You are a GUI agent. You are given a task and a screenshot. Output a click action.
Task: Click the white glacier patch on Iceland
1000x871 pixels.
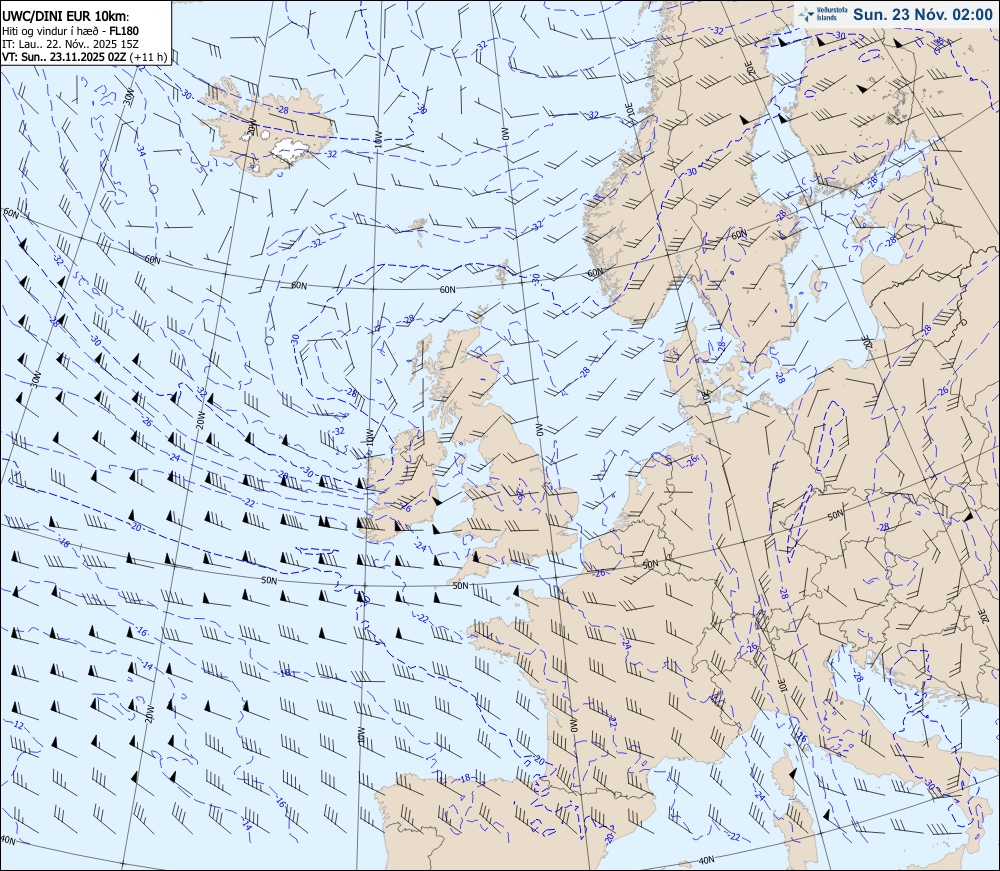[x=288, y=149]
